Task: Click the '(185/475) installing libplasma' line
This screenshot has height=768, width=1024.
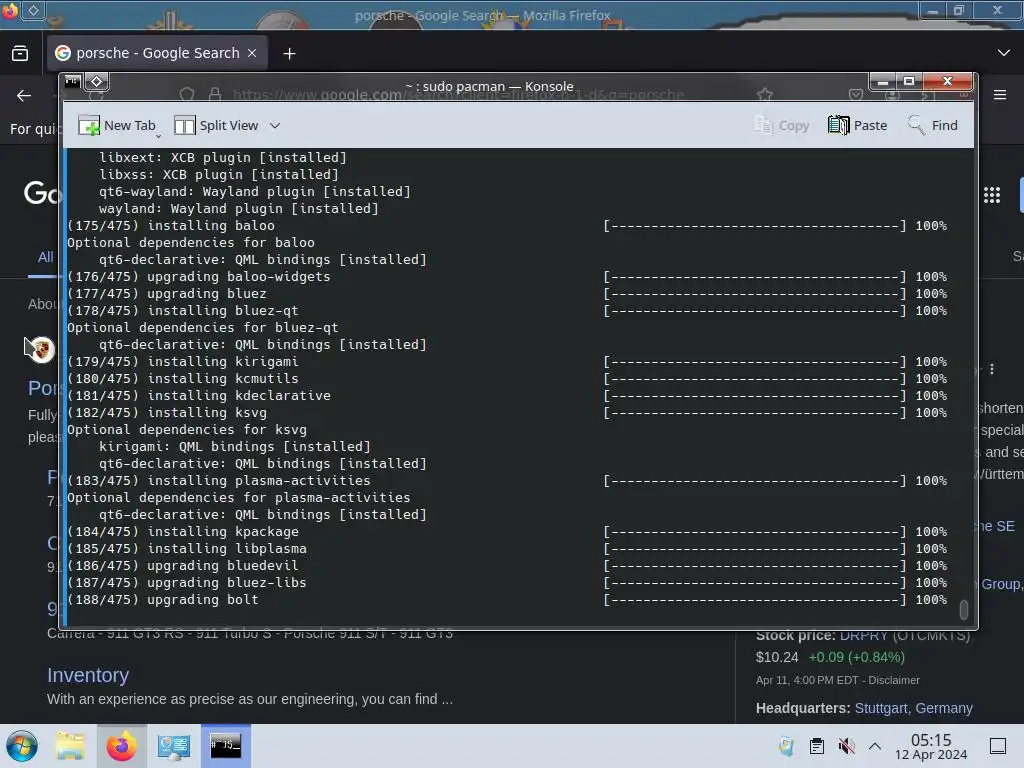Action: [x=186, y=549]
